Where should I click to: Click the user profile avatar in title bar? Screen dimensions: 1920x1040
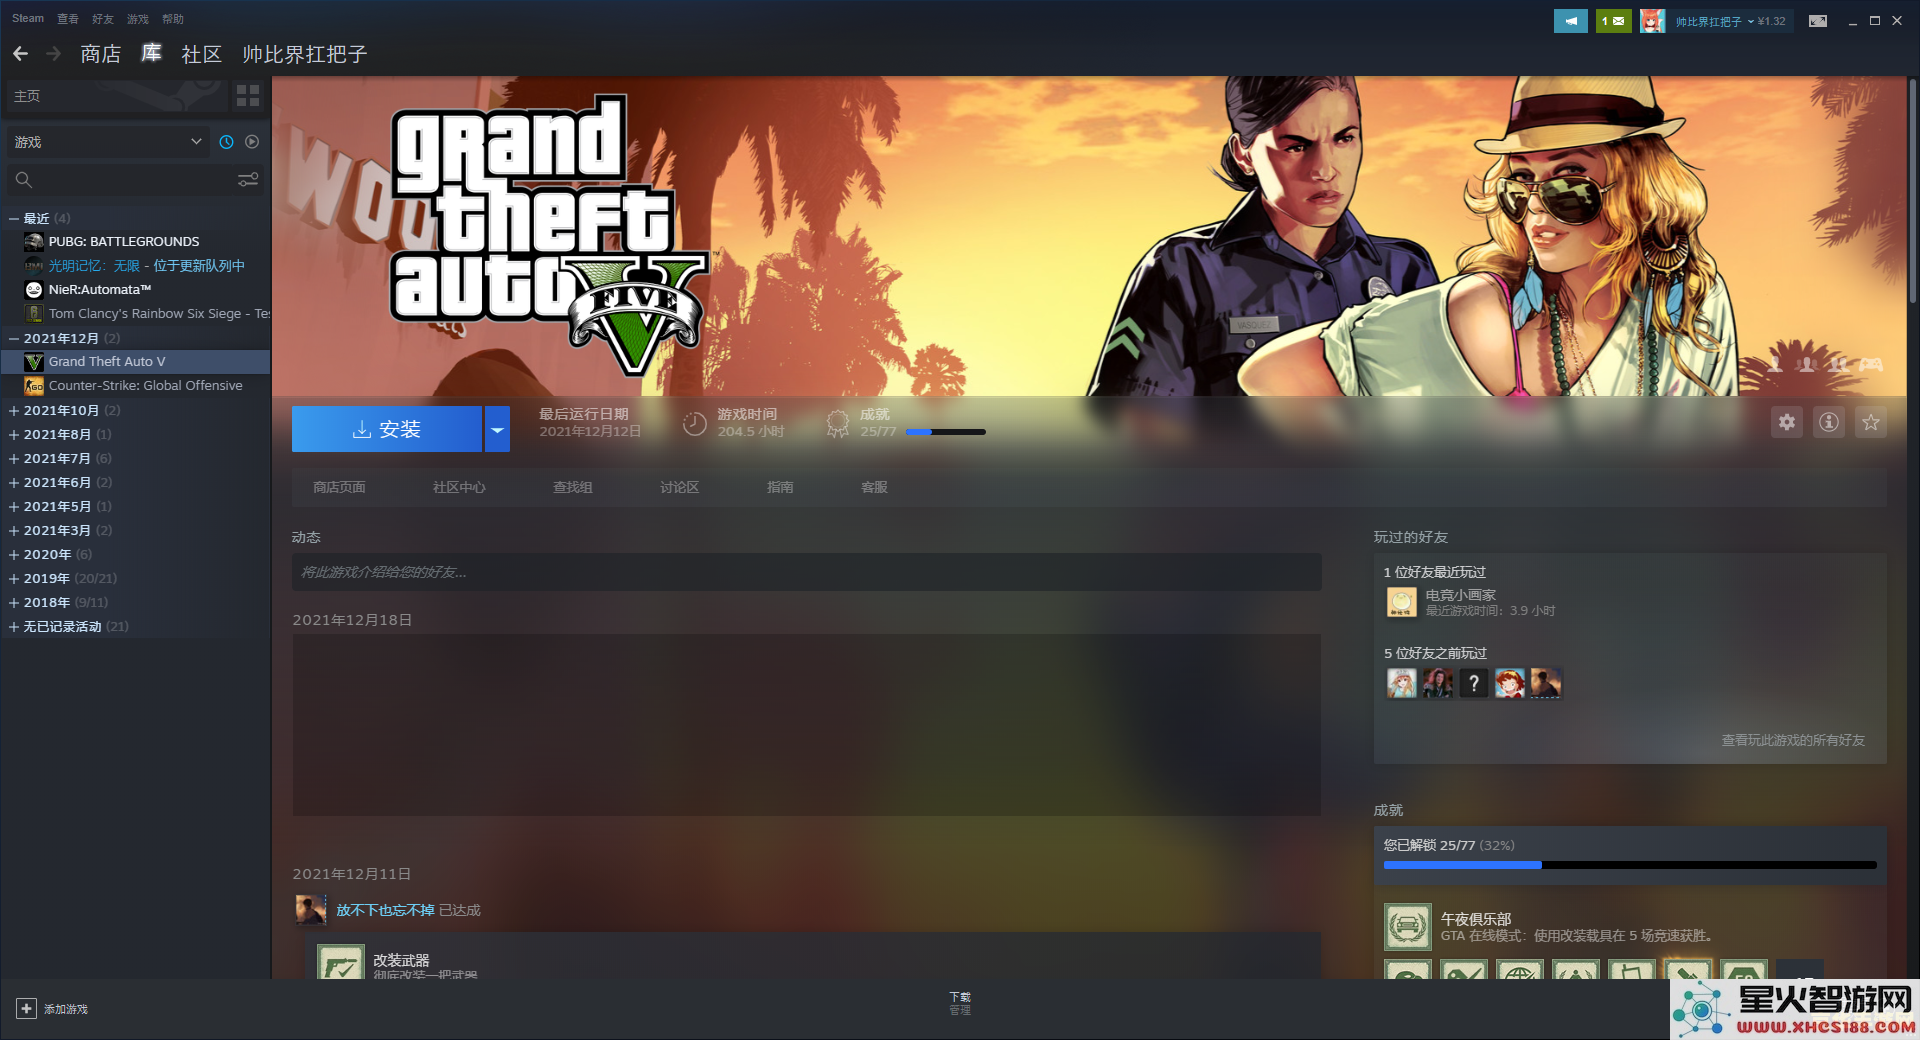1652,21
